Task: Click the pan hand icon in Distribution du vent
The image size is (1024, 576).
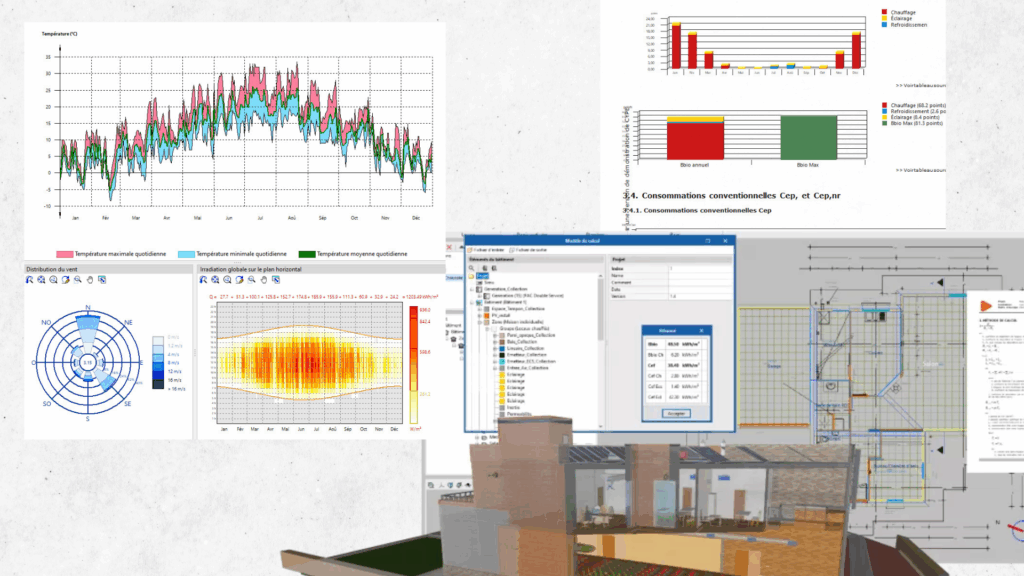Action: (89, 280)
